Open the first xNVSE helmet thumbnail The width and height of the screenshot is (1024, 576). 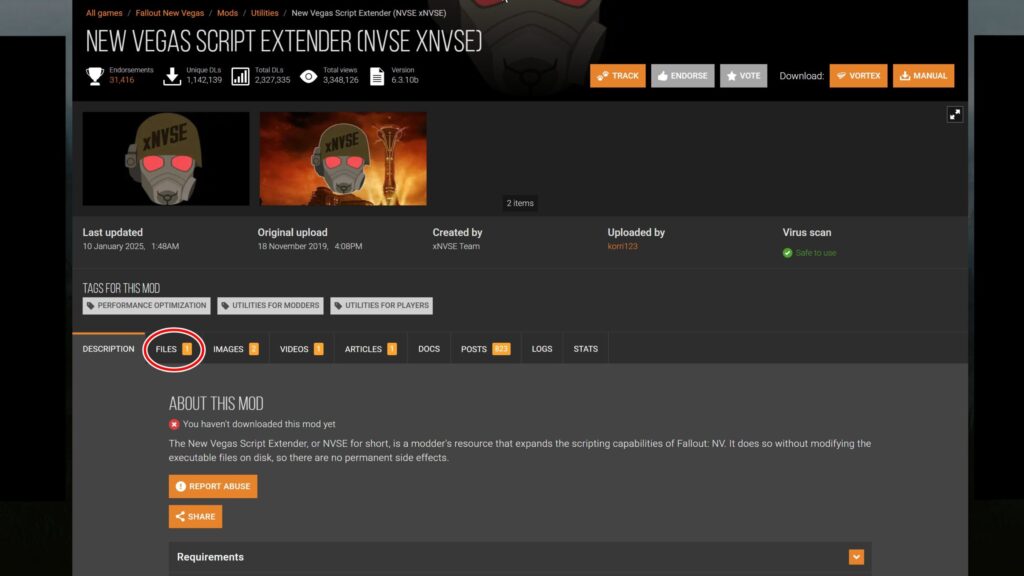coord(166,158)
